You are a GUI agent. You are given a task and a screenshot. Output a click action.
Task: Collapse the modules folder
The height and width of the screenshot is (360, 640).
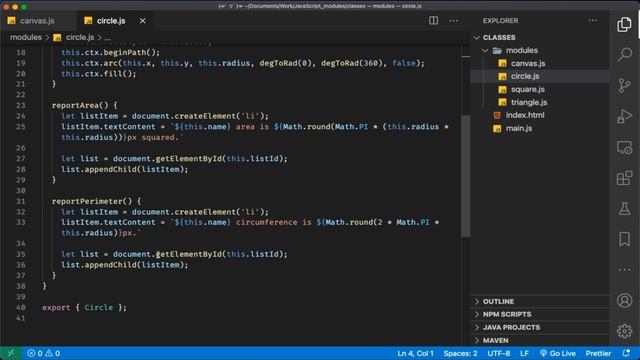tap(522, 50)
